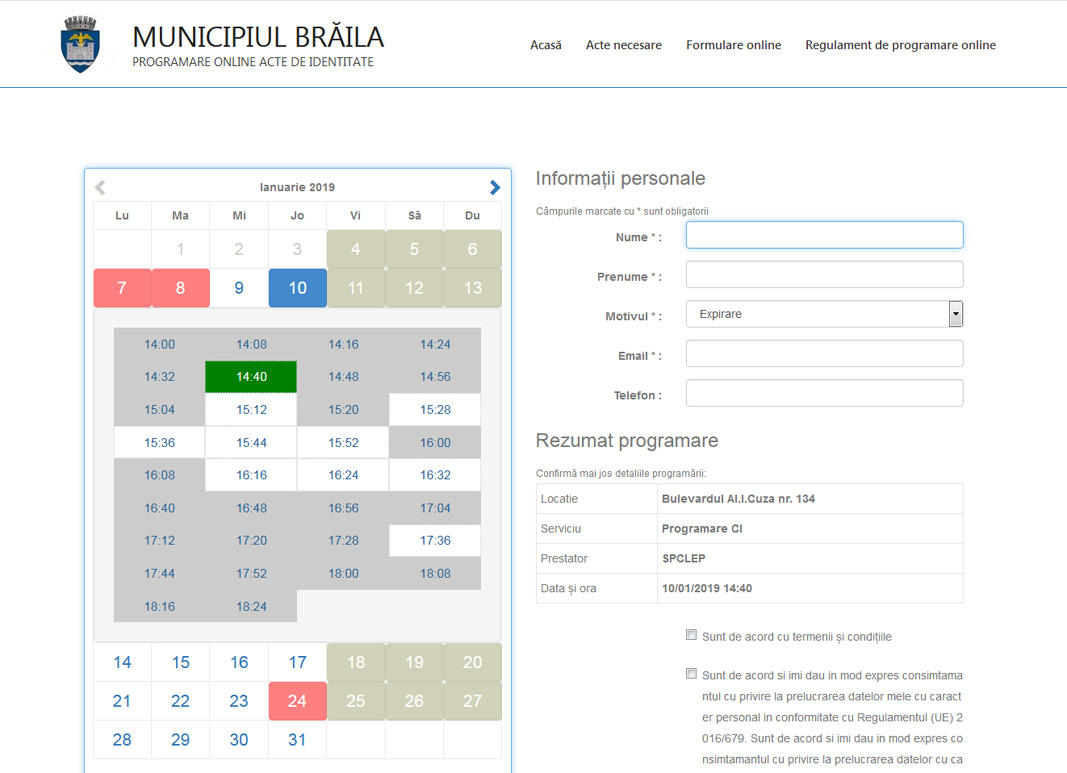Accept the terms and conditions checkbox
Viewport: 1067px width, 773px height.
(691, 635)
